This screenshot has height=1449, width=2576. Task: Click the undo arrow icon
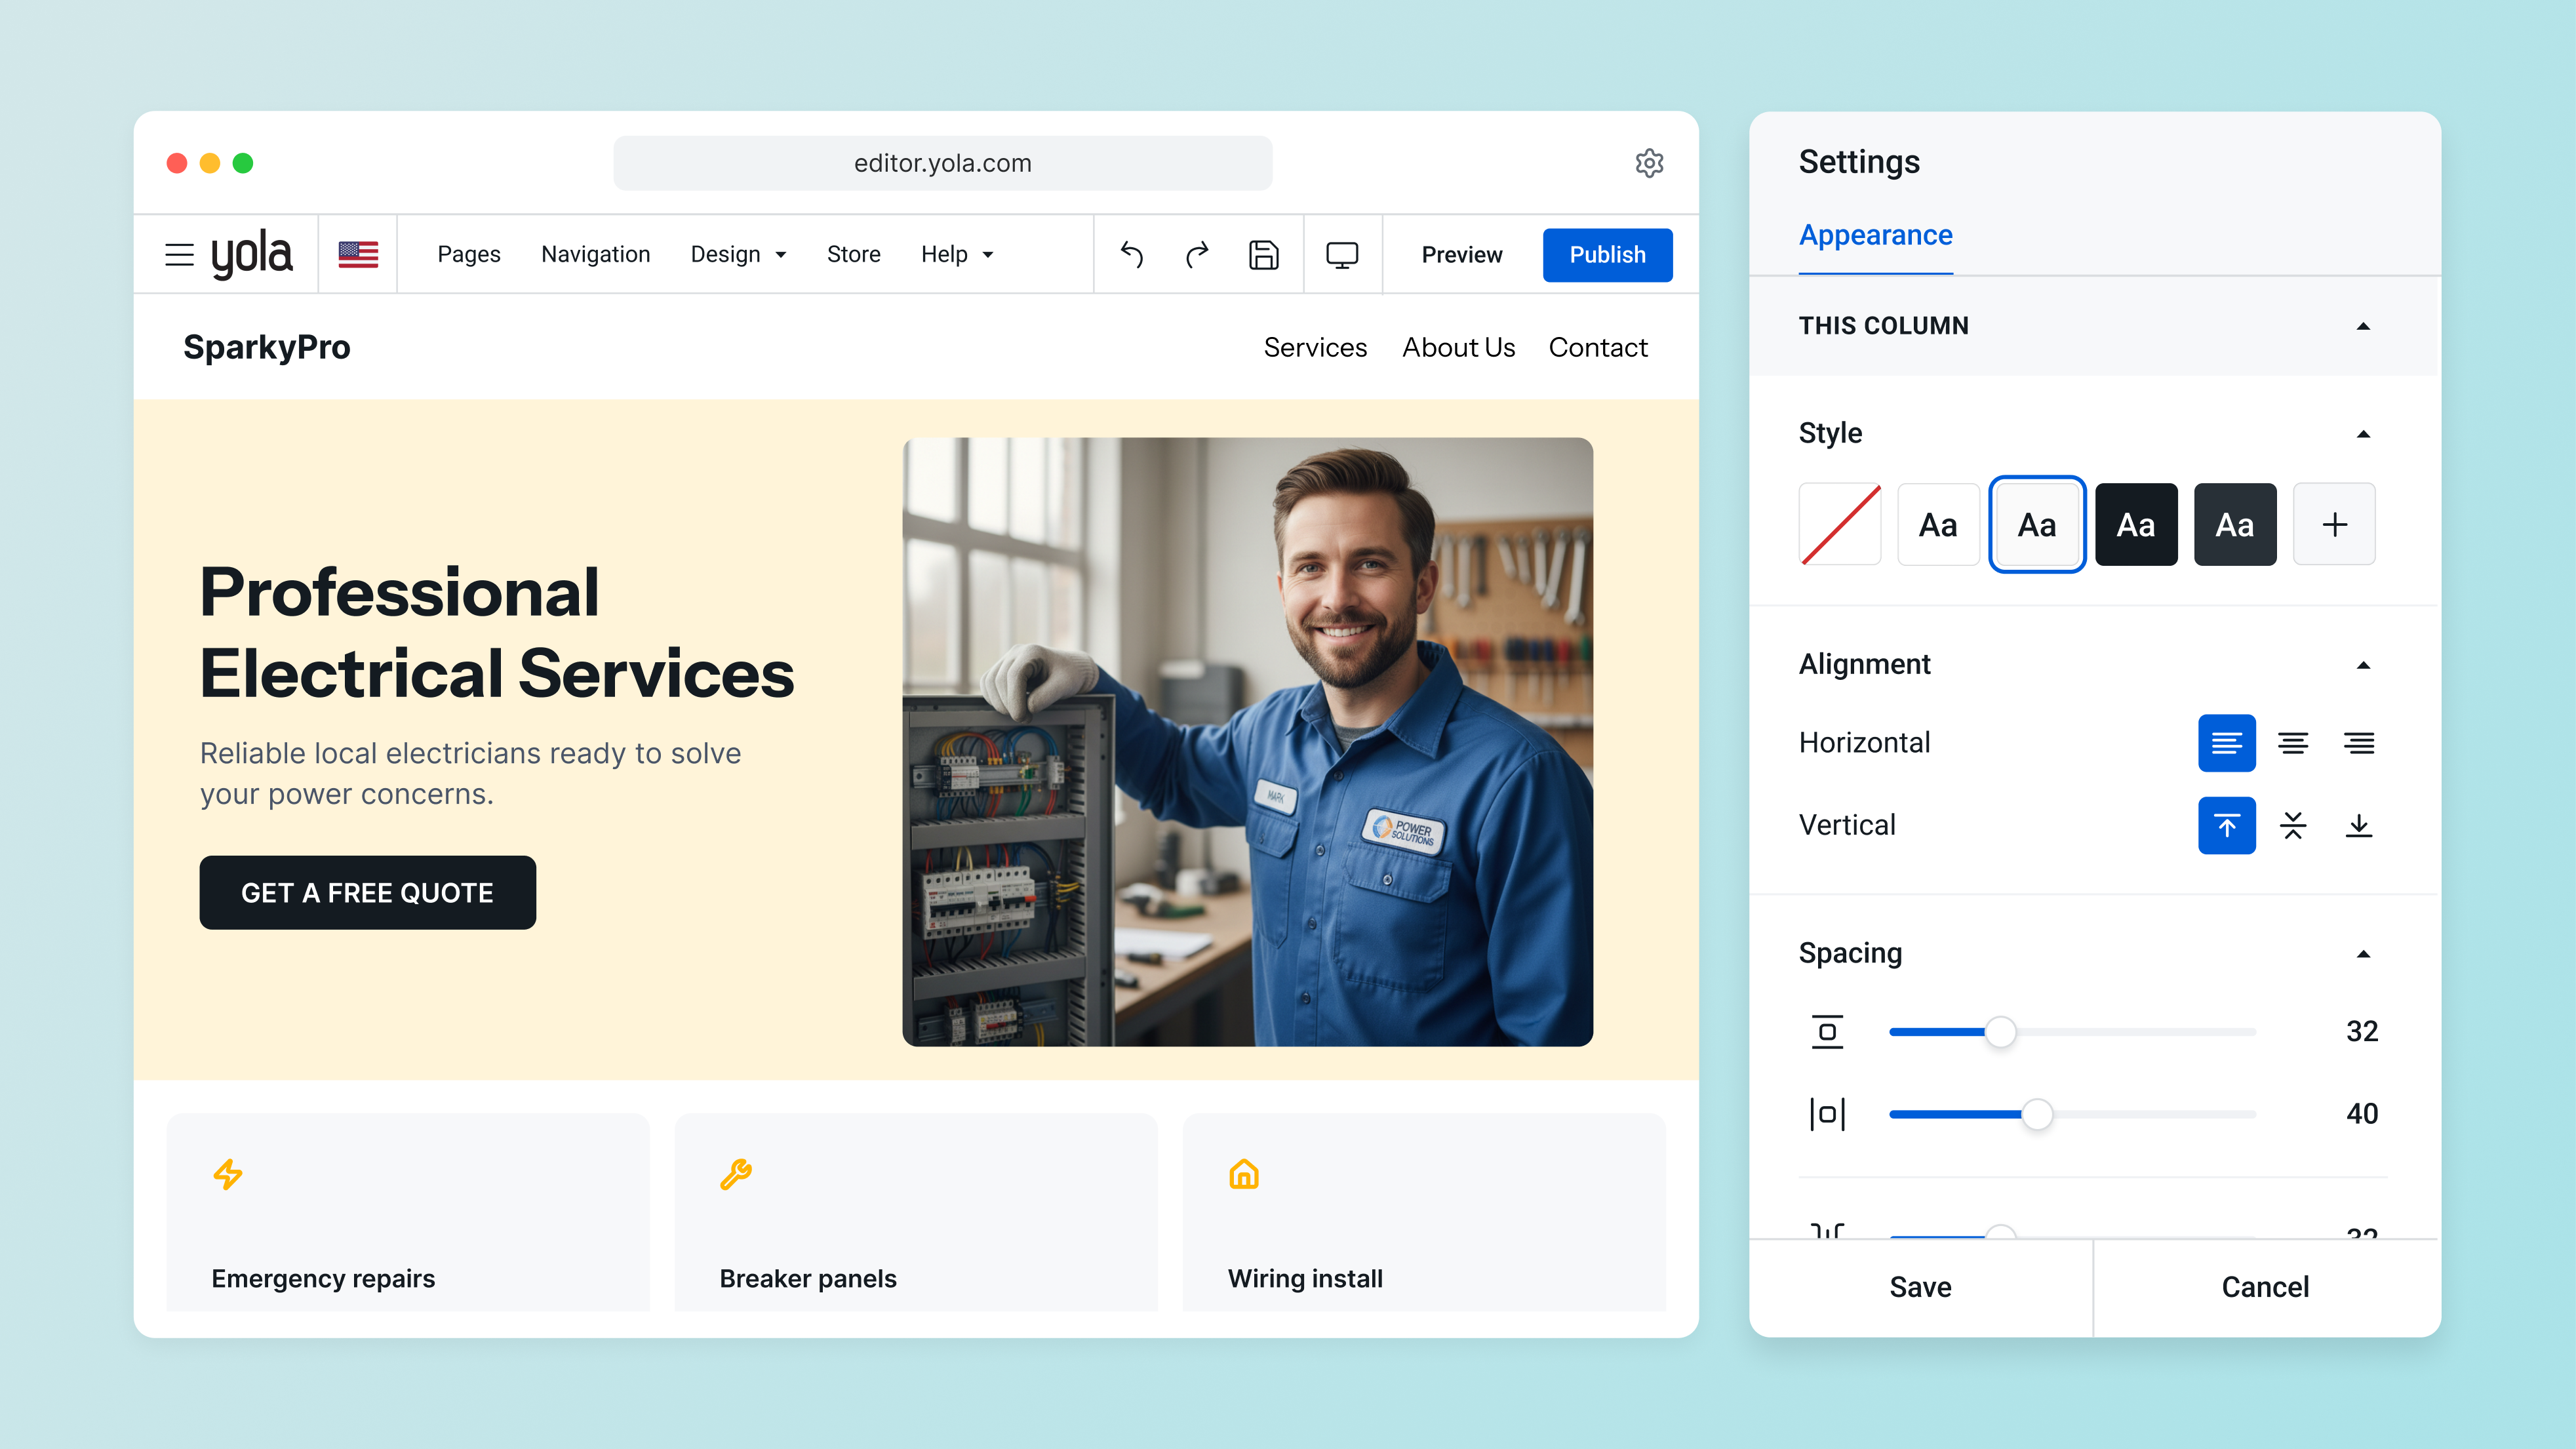click(1131, 255)
